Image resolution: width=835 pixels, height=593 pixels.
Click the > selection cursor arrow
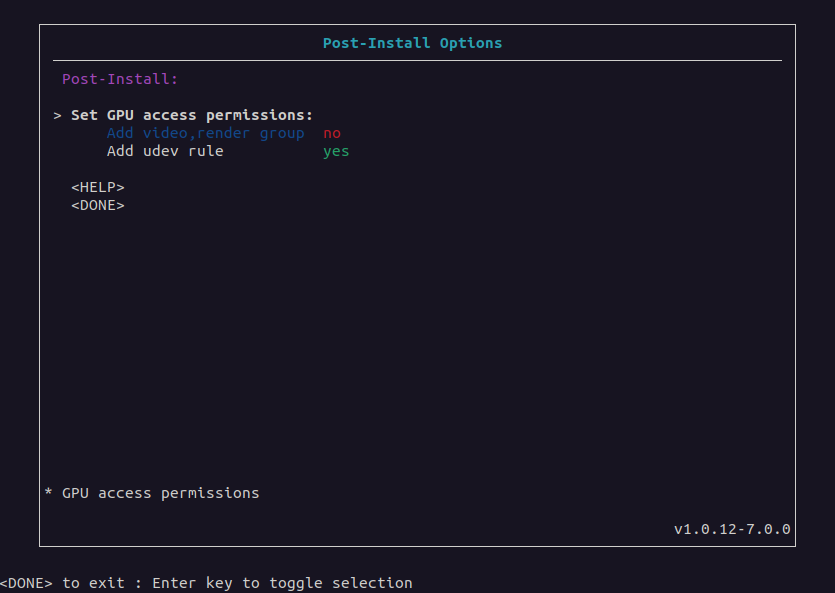tap(58, 116)
